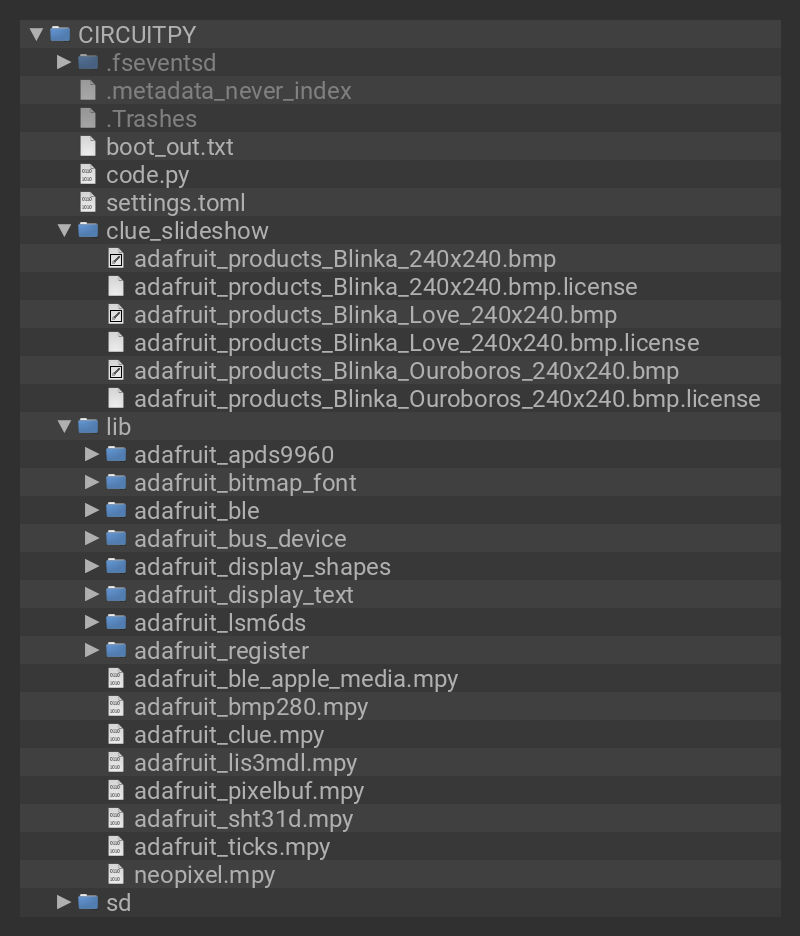Click the boot_out.txt file icon
This screenshot has width=800, height=936.
pos(88,147)
